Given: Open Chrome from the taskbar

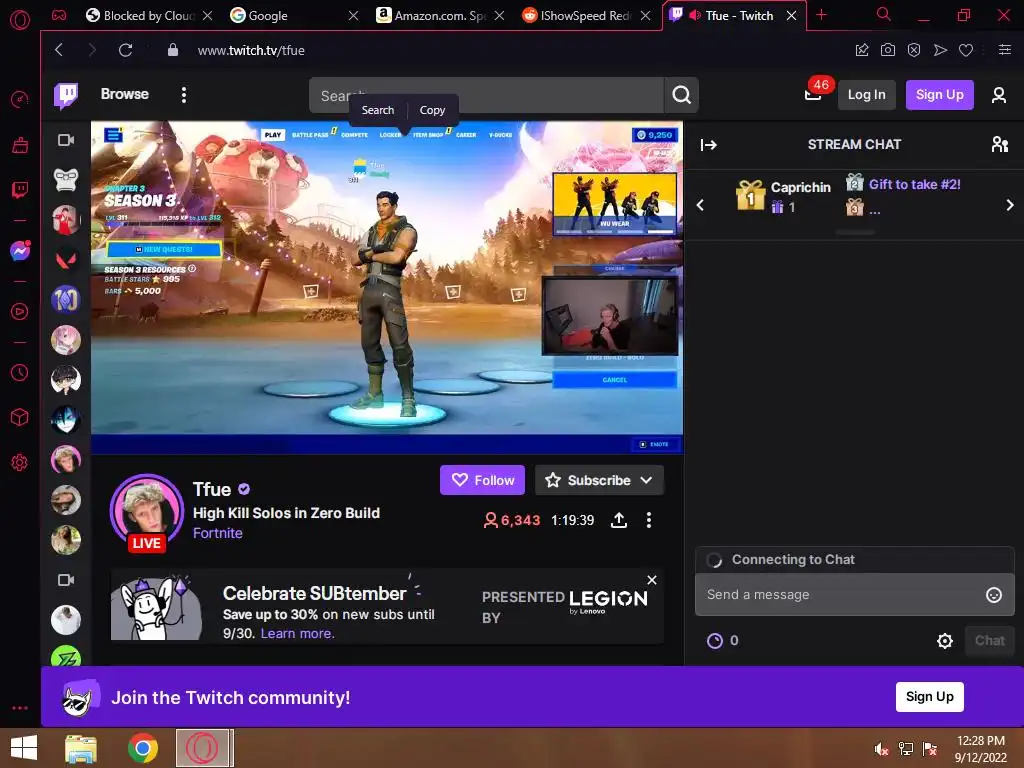Looking at the screenshot, I should (142, 748).
